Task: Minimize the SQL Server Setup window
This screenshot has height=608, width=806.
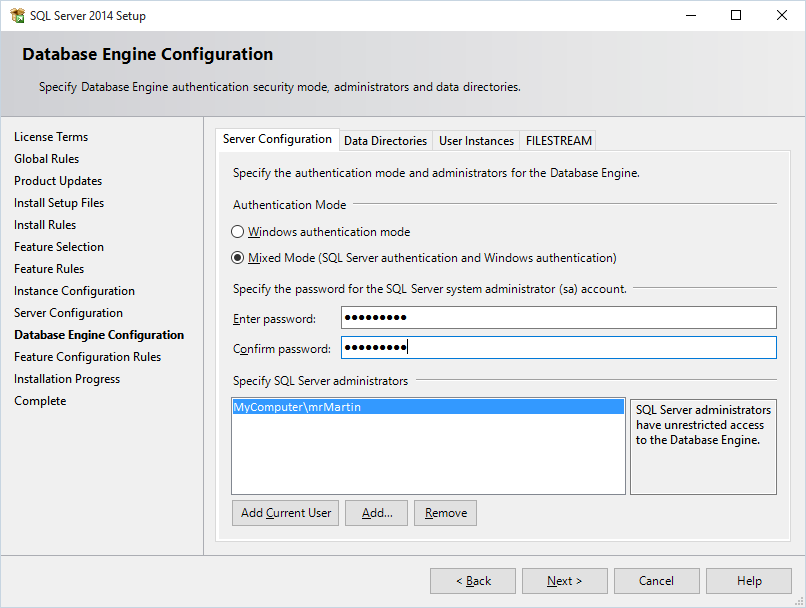Action: [691, 15]
